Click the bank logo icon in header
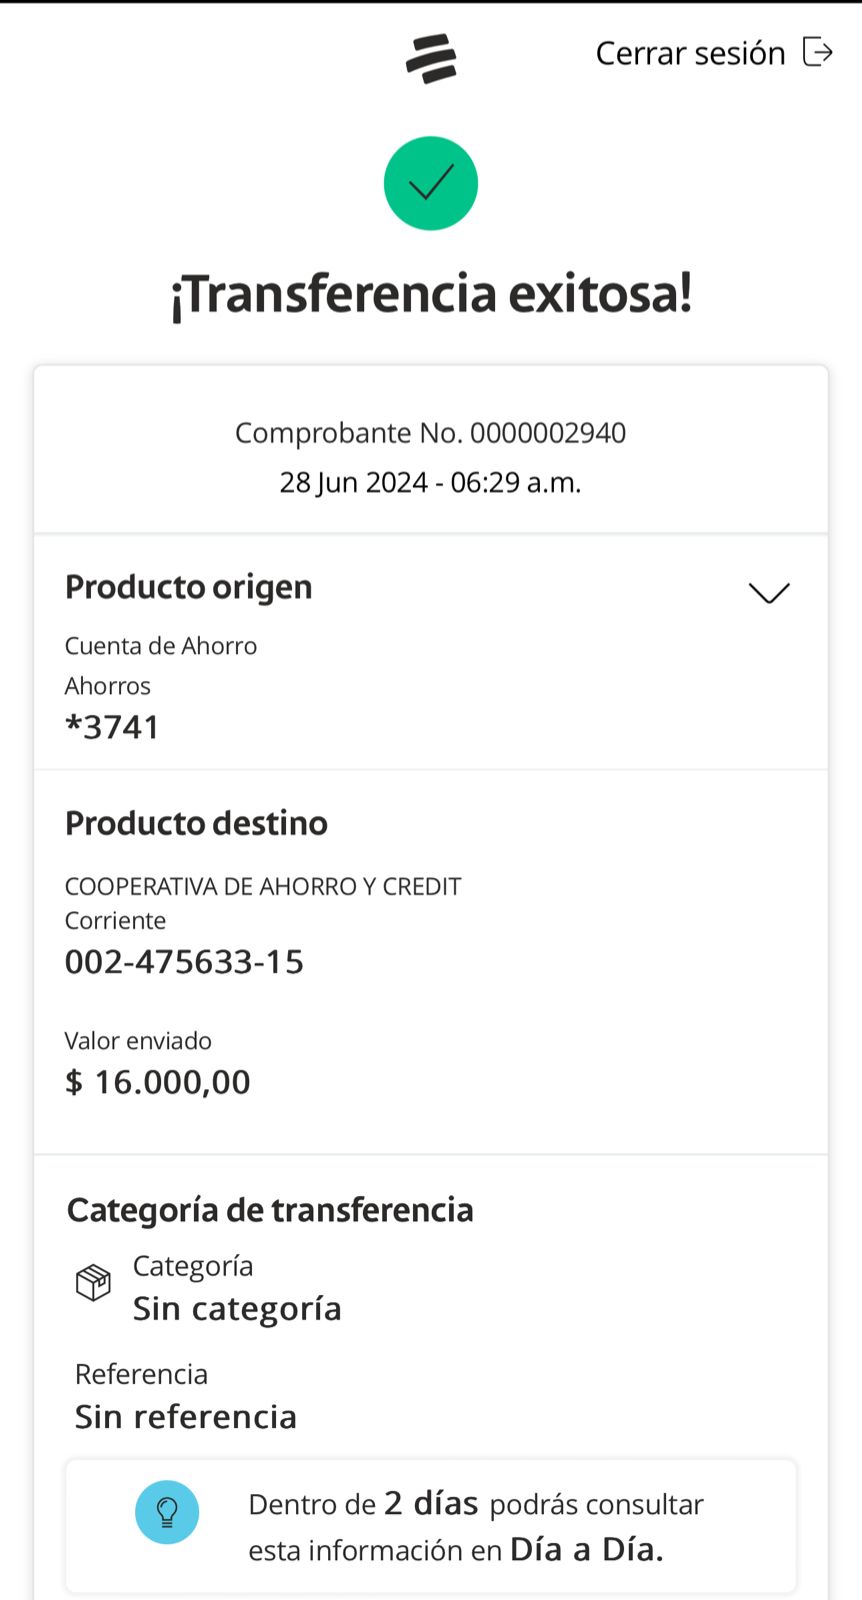862x1600 pixels. tap(431, 58)
